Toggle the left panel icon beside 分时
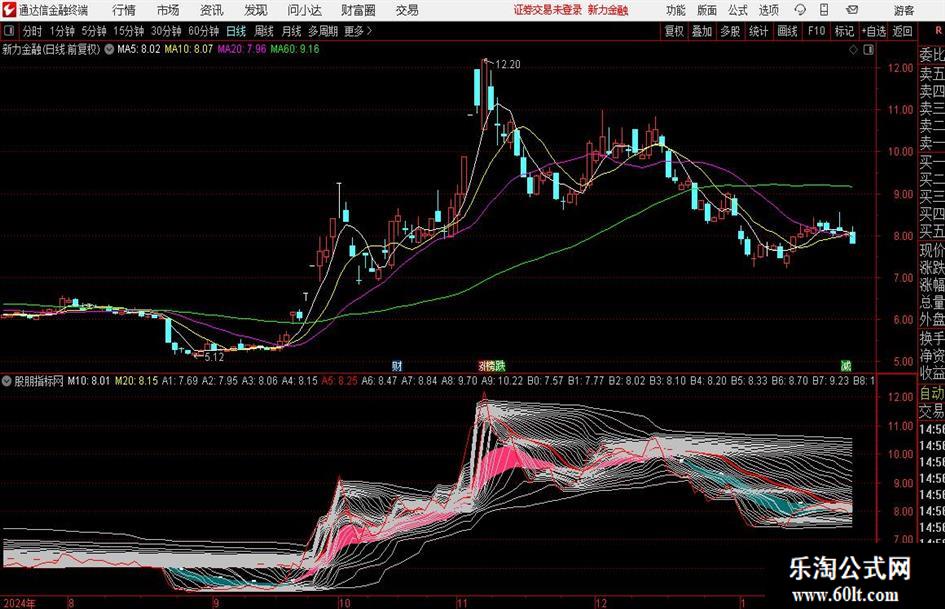The width and height of the screenshot is (945, 609). [x=9, y=31]
